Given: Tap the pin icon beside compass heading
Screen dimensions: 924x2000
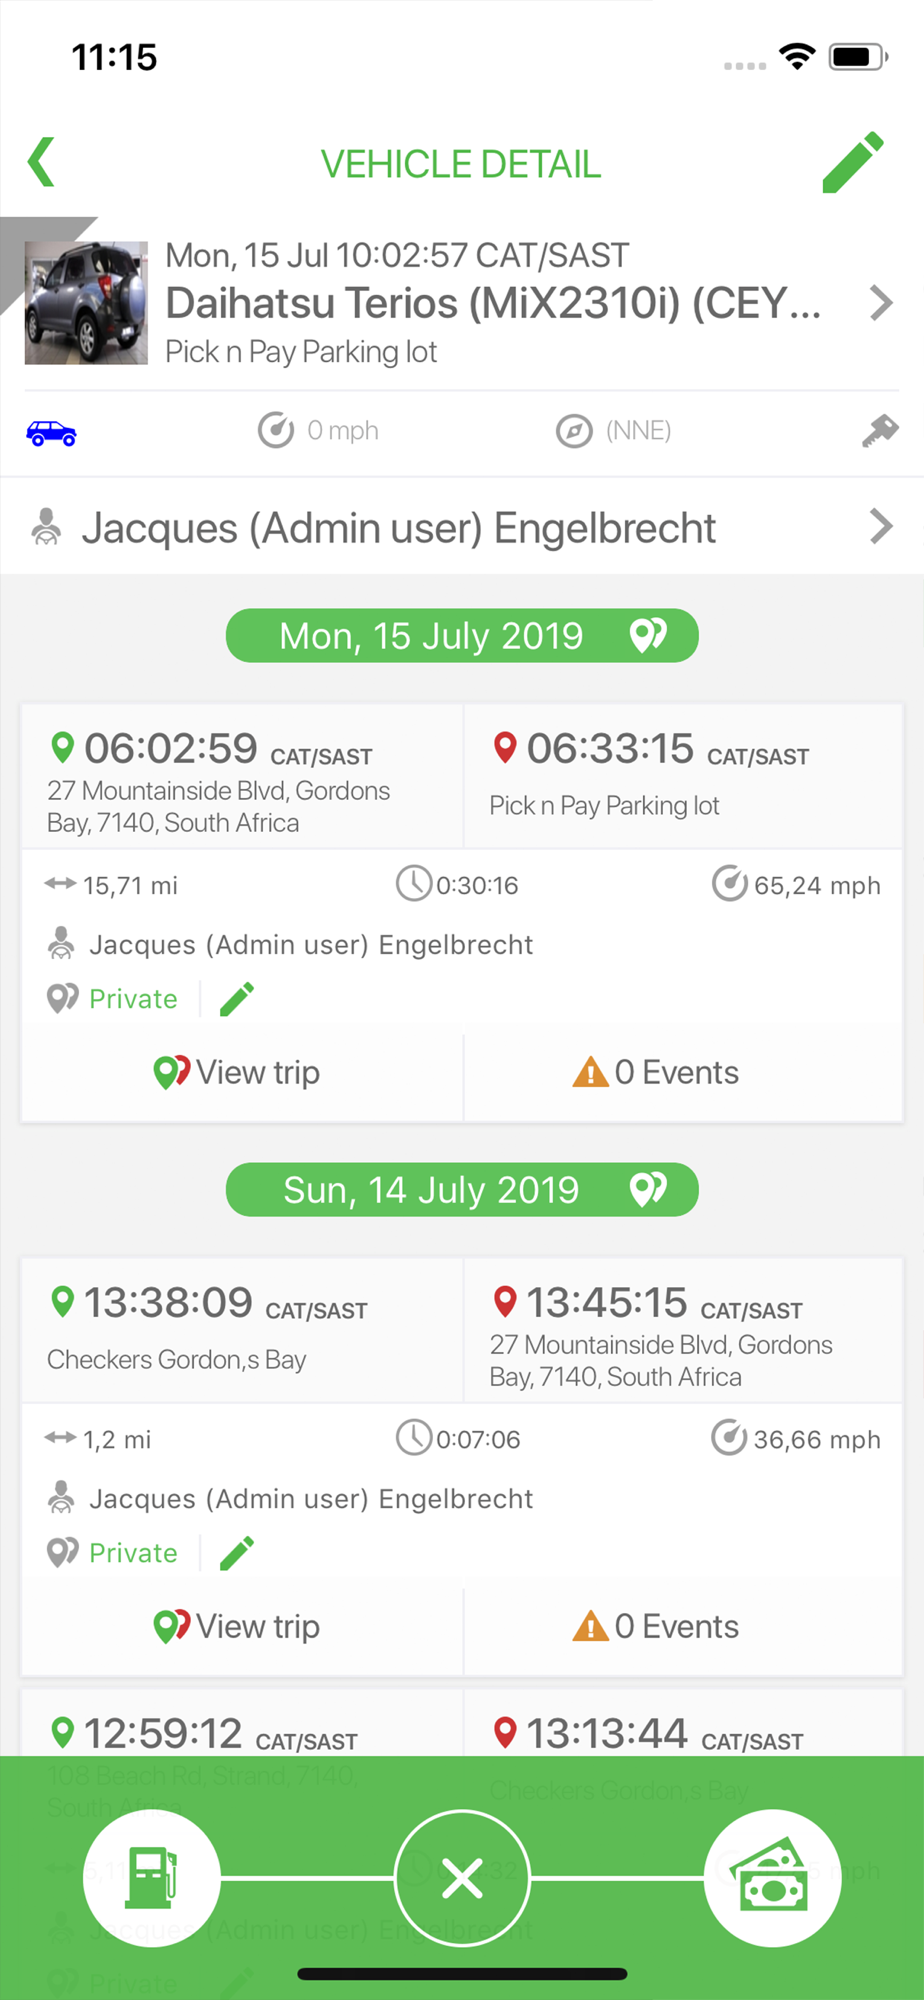Looking at the screenshot, I should tap(880, 431).
